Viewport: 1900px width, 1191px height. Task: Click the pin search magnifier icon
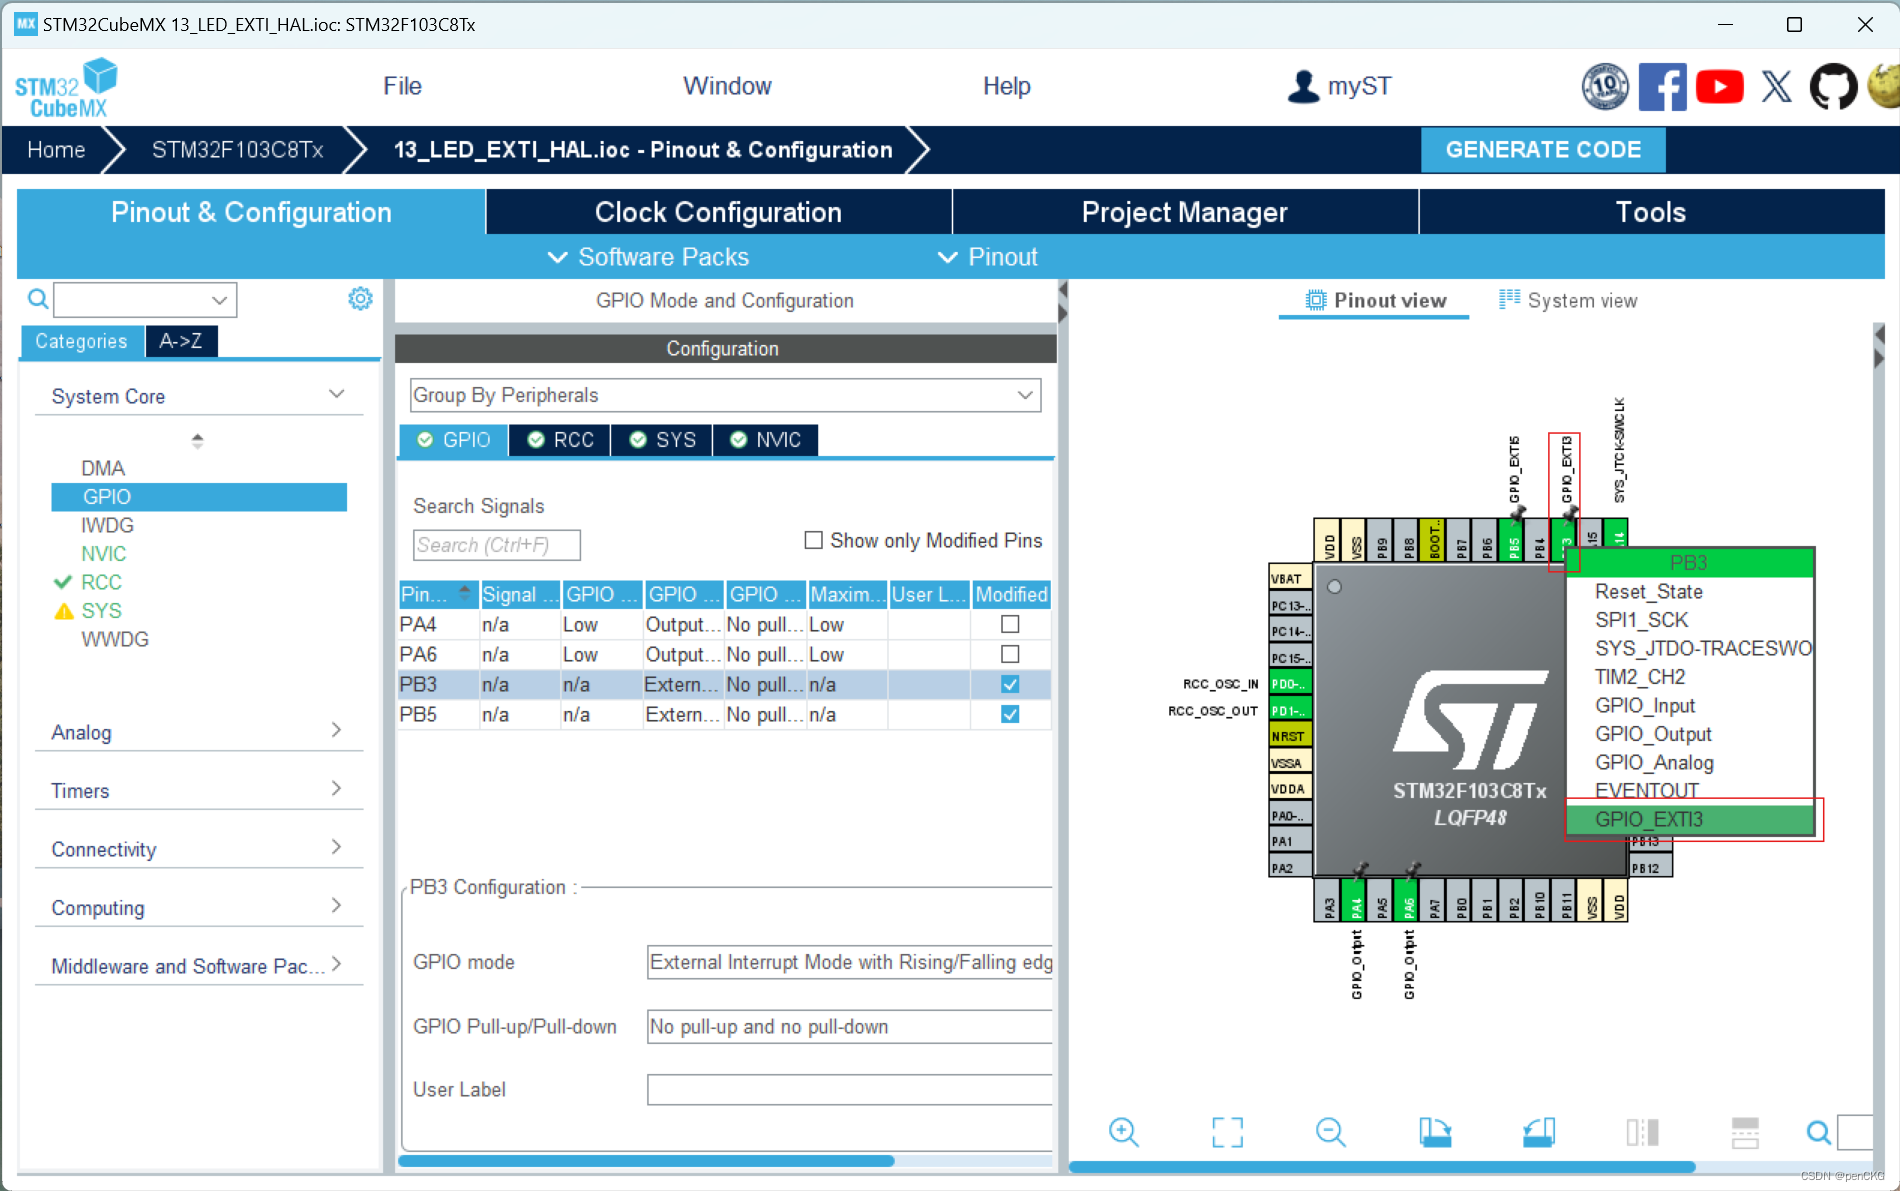1819,1132
